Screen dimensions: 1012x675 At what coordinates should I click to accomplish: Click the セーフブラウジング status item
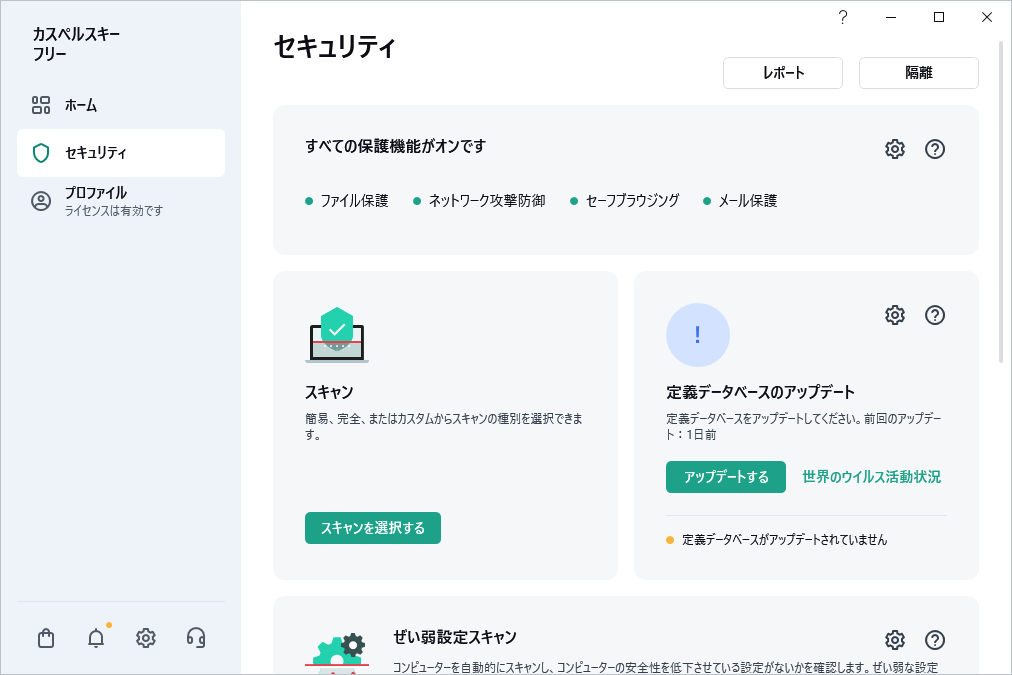point(625,201)
